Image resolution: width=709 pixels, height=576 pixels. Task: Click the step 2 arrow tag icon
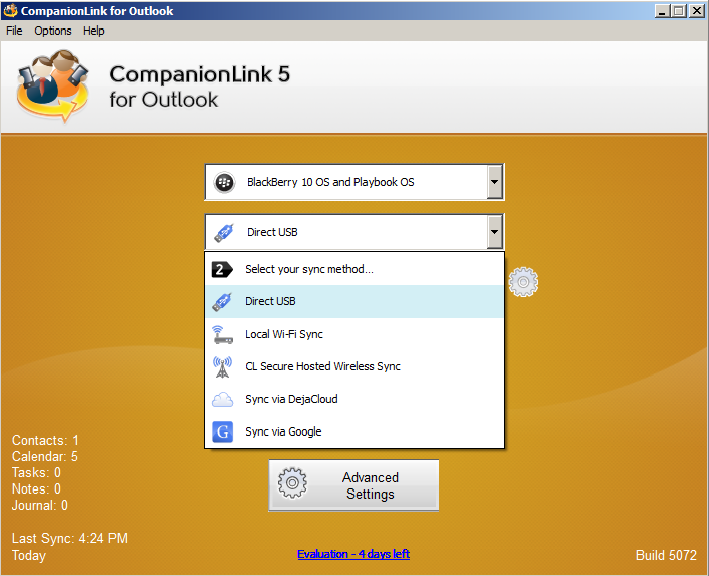(222, 269)
